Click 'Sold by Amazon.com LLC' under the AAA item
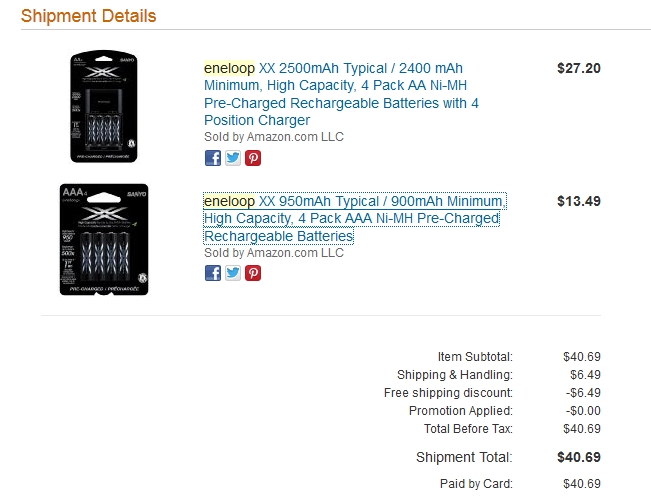Image resolution: width=651 pixels, height=497 pixels. click(x=273, y=253)
